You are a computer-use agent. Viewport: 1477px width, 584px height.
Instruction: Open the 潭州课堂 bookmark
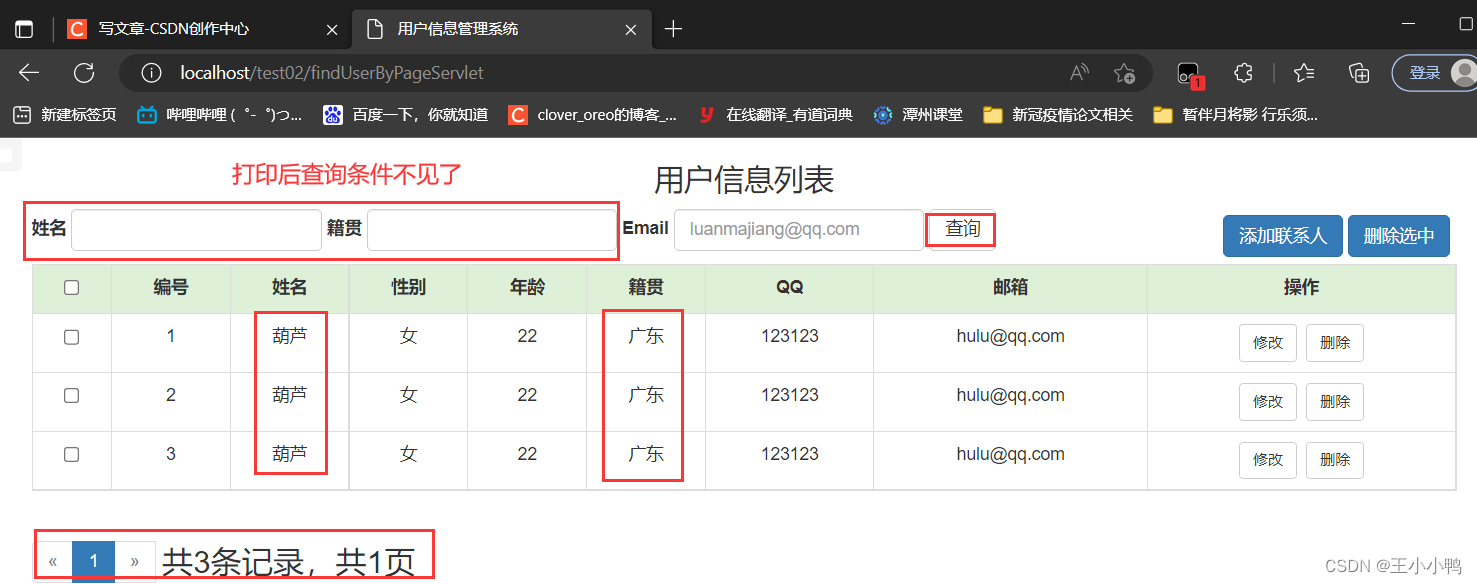(918, 115)
